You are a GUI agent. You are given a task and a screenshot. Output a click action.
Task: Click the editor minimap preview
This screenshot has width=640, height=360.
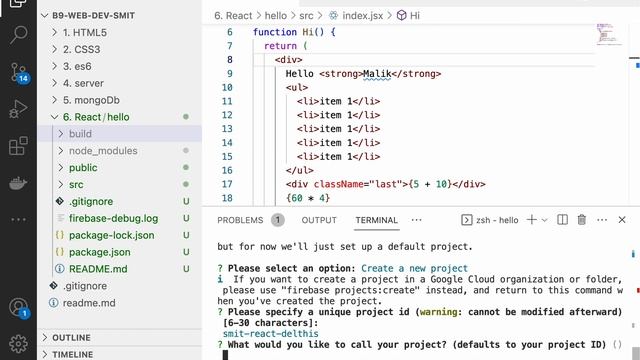[x=608, y=34]
